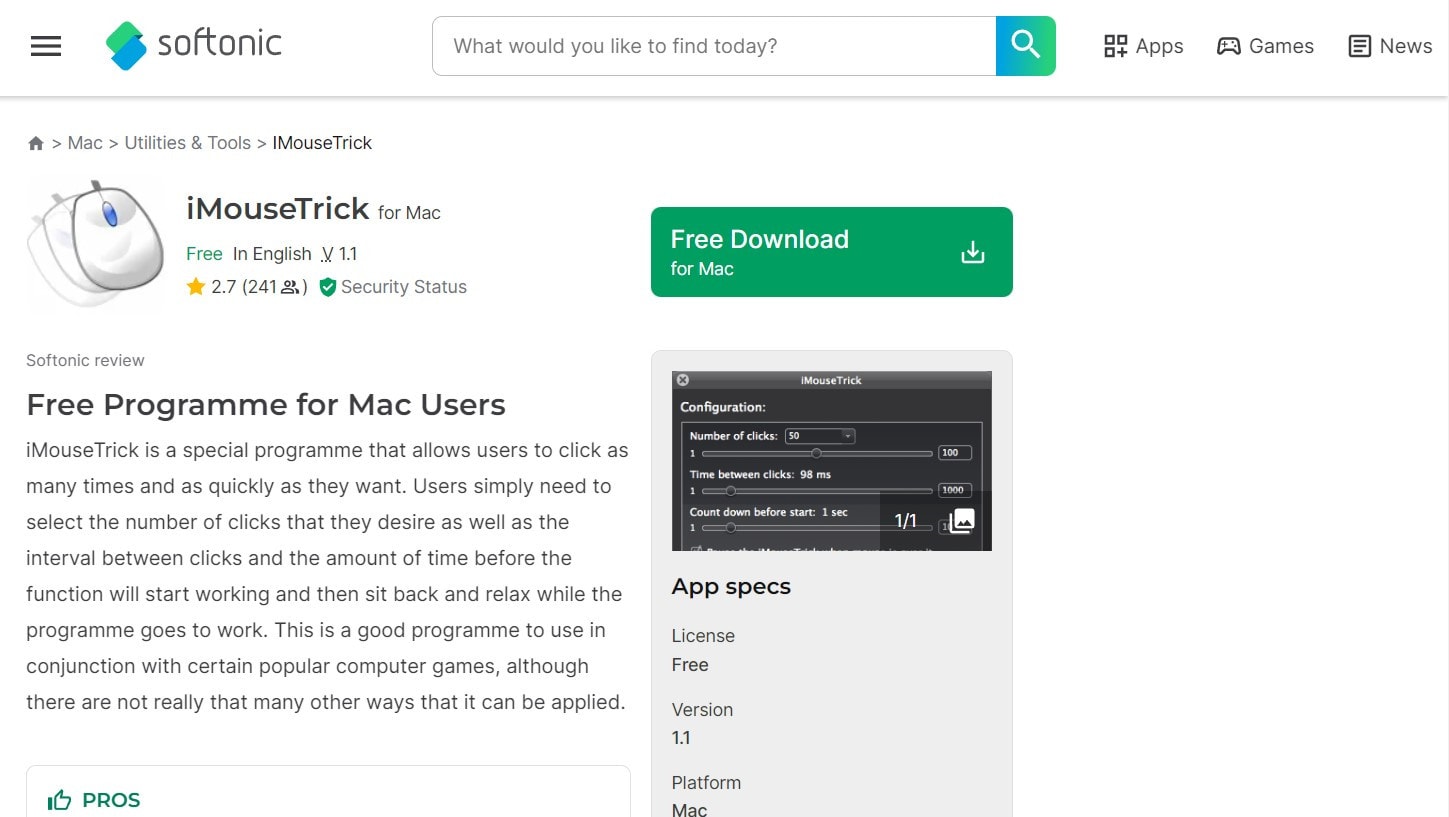Click the Free Download for Mac button
This screenshot has height=817, width=1449.
(x=832, y=252)
